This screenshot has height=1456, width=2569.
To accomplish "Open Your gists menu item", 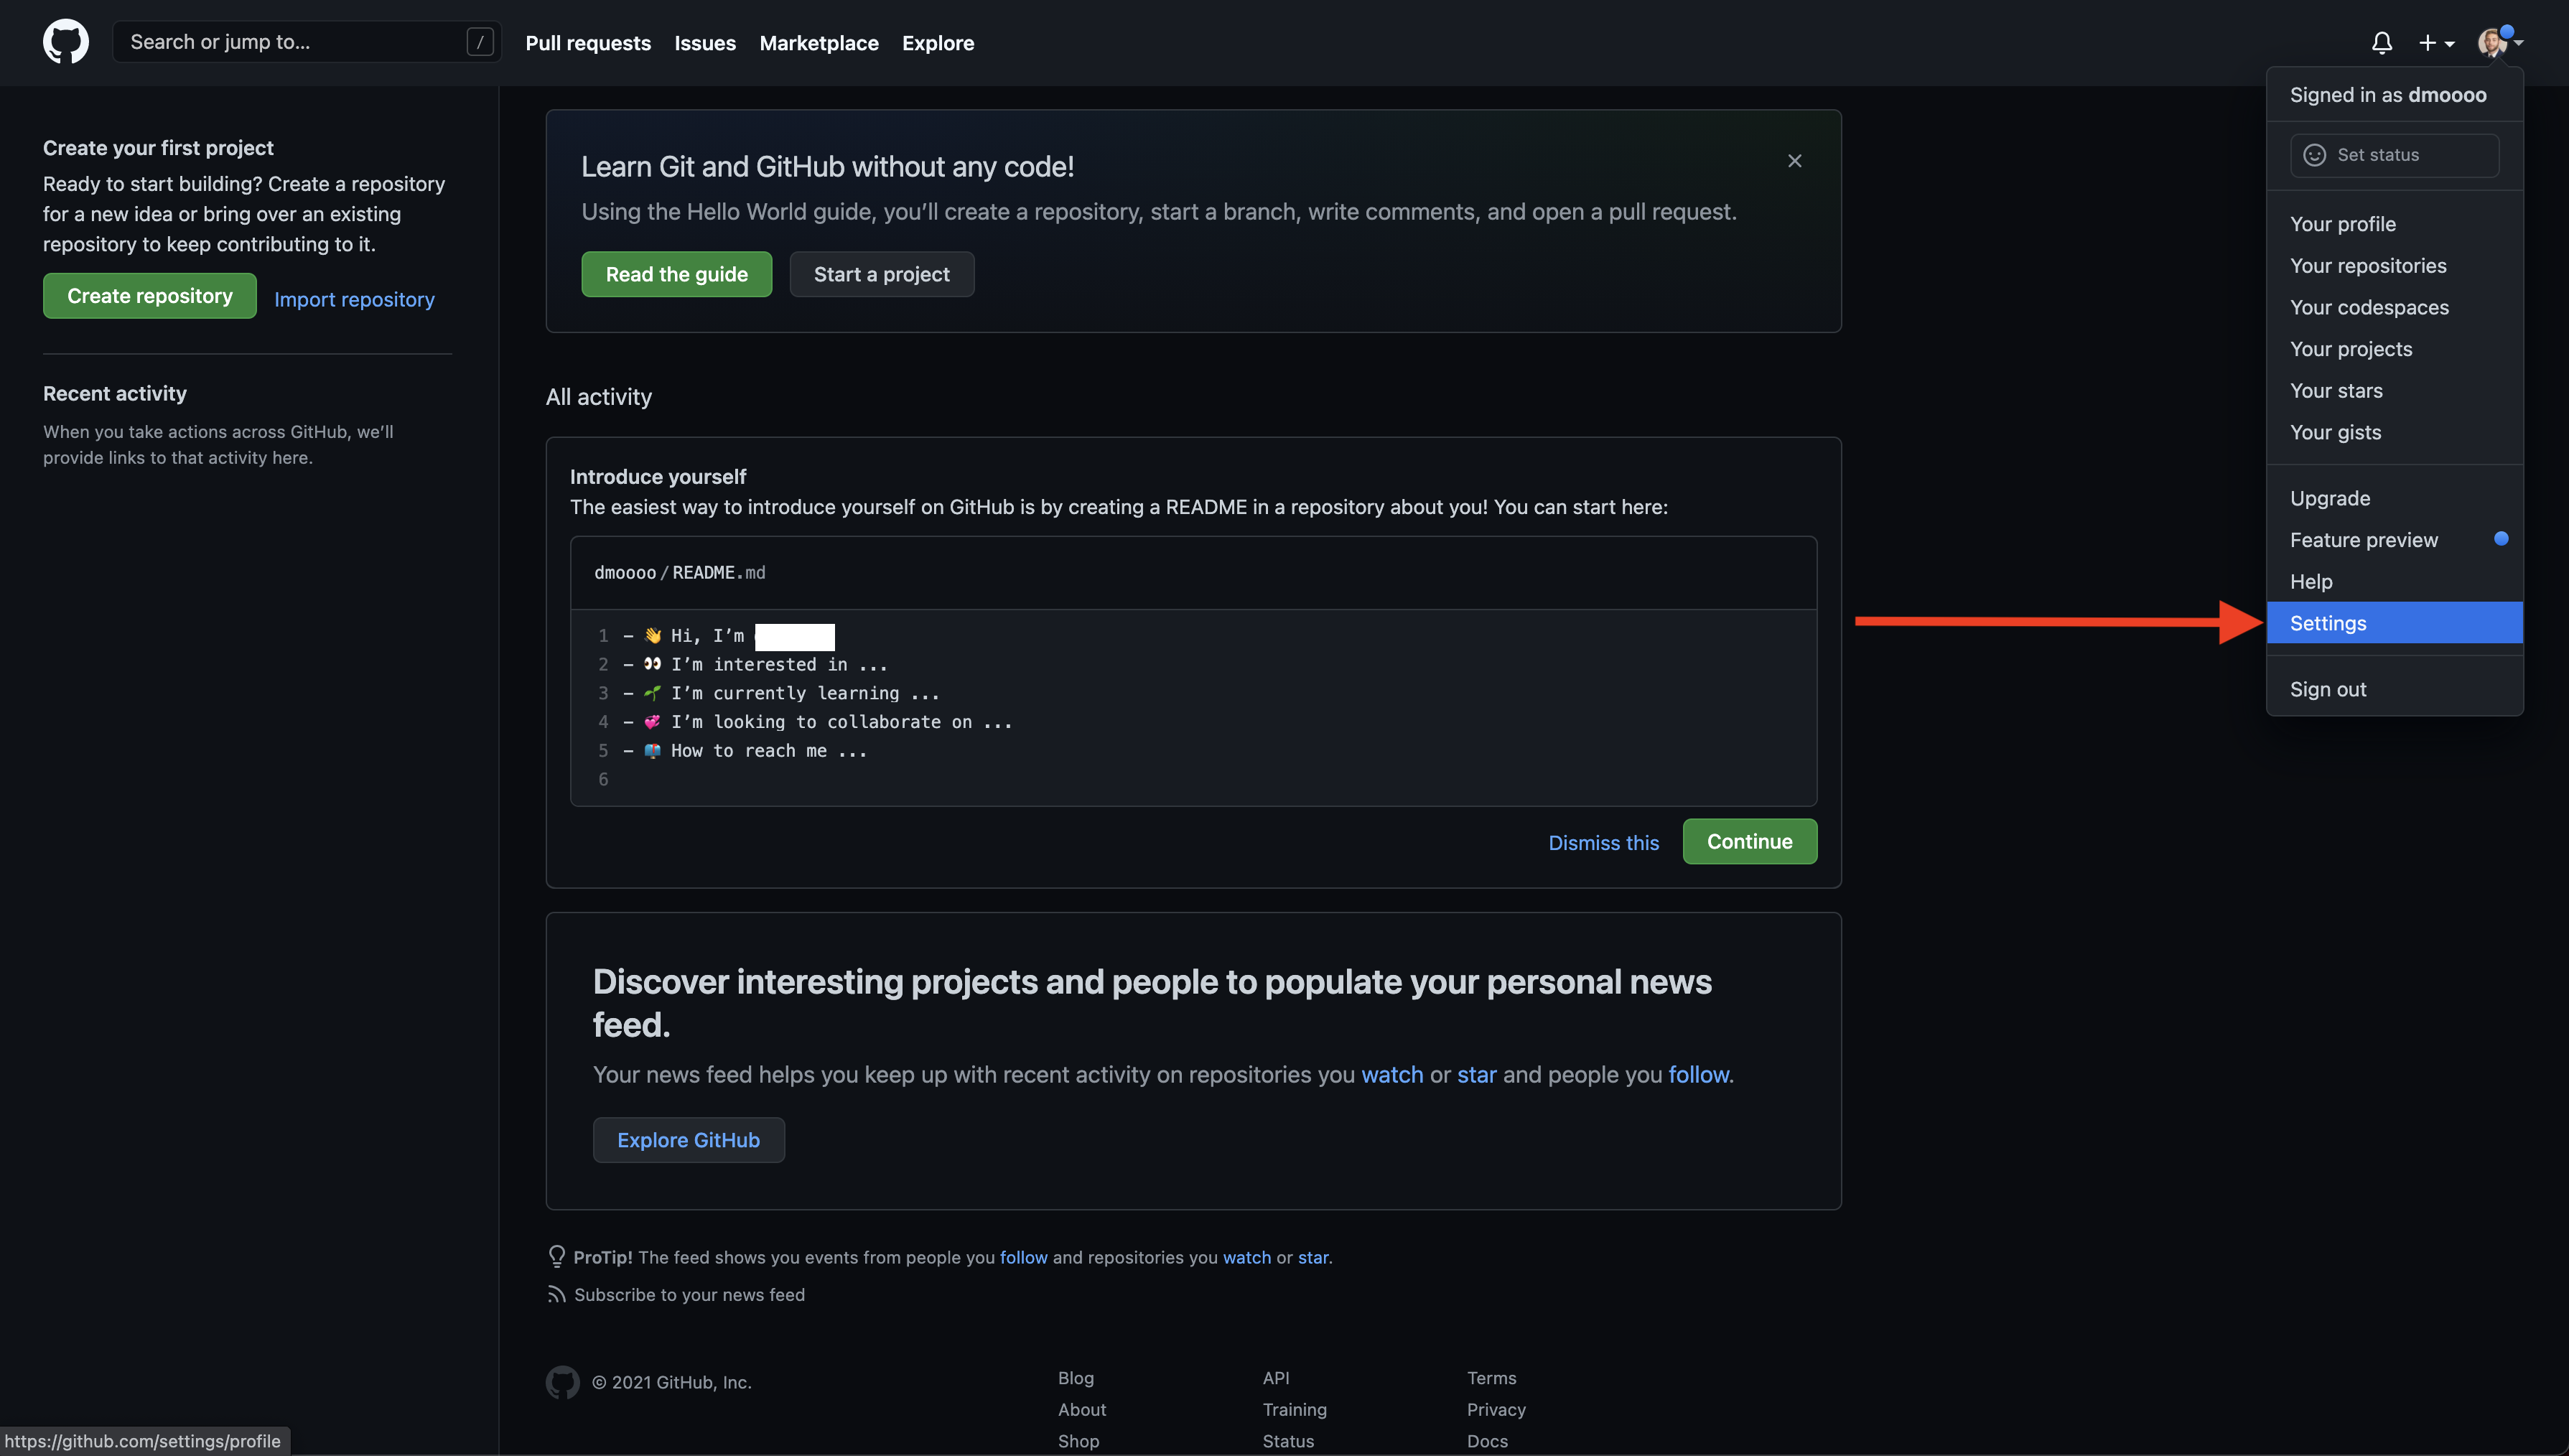I will click(2394, 433).
